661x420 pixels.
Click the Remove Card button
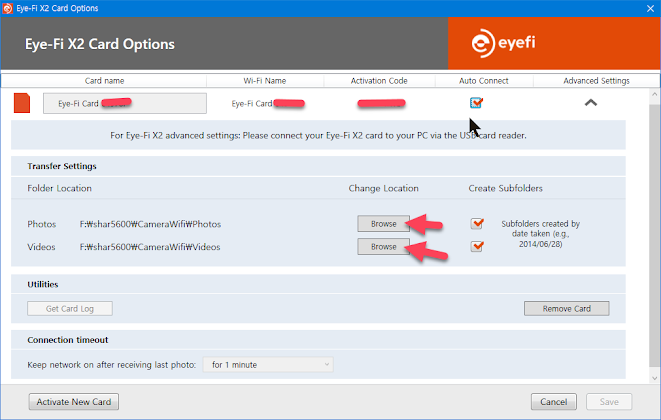[567, 309]
